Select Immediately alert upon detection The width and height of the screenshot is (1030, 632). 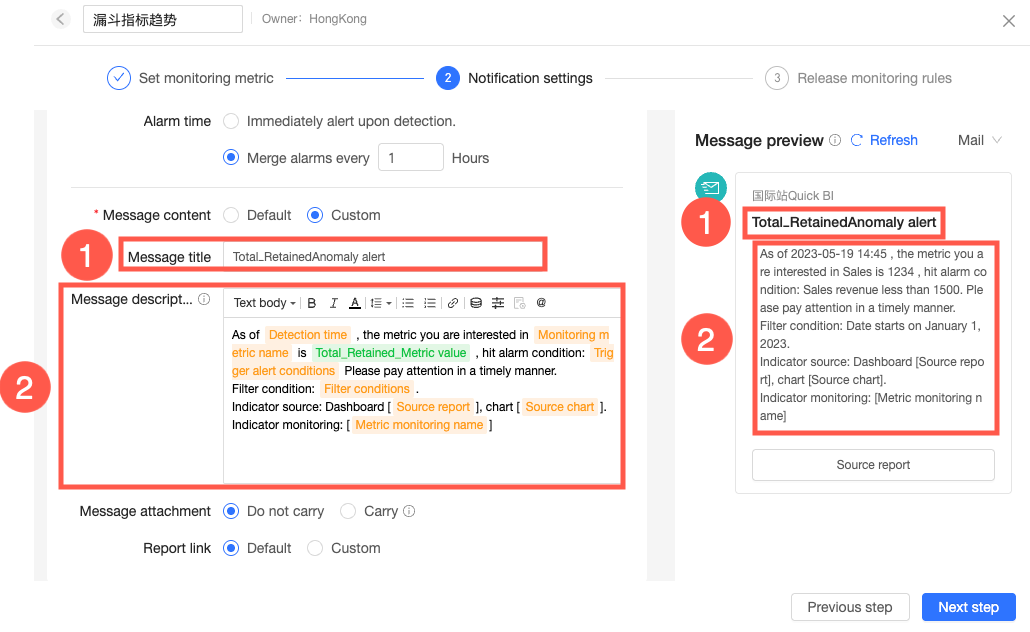point(231,122)
